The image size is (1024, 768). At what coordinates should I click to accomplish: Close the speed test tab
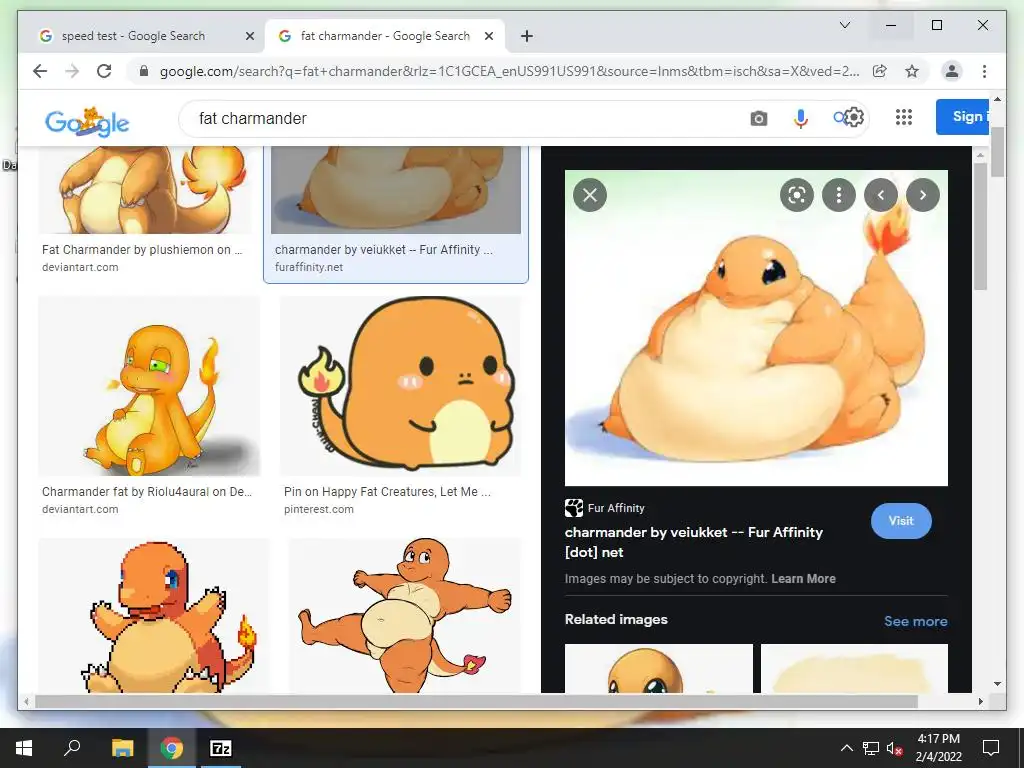(249, 36)
